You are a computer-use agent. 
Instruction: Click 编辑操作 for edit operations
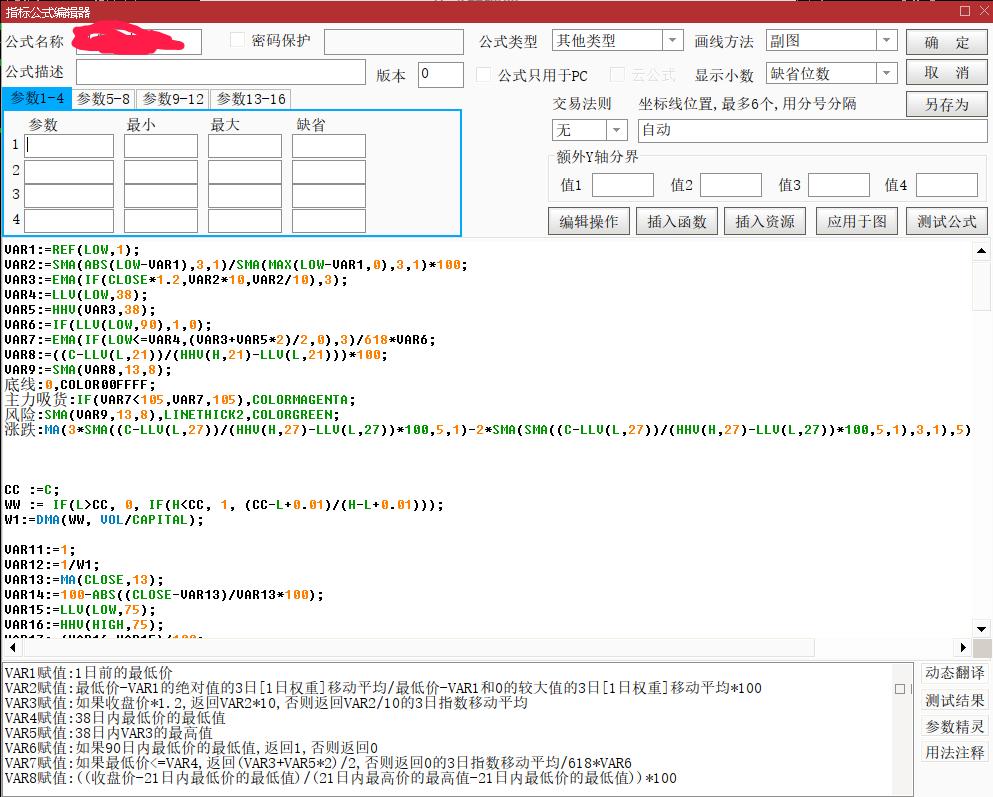[x=589, y=221]
